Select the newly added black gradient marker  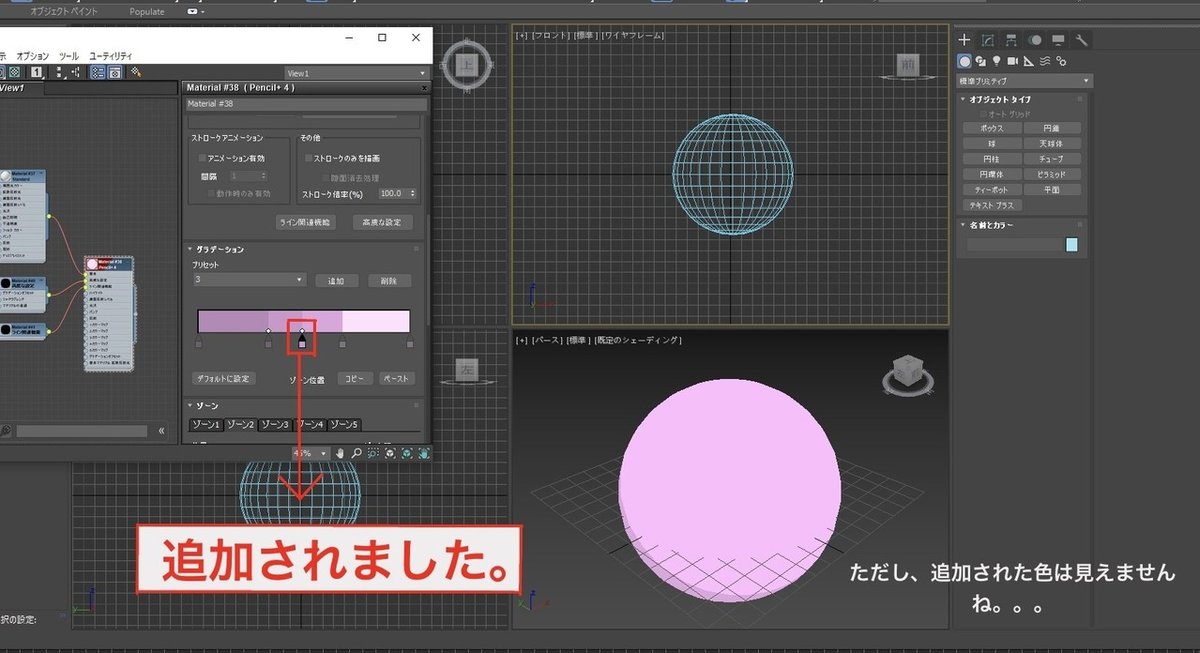tap(302, 344)
